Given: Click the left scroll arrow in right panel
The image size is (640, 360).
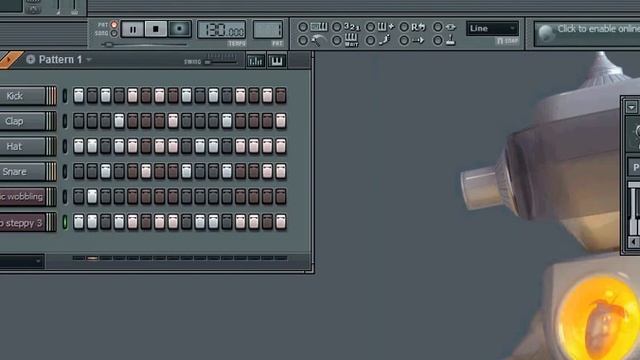Looking at the screenshot, I should click(x=633, y=242).
